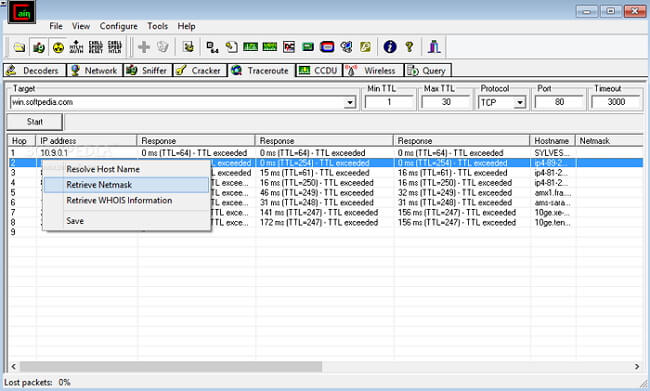Expand the Protocol TCP dropdown
The image size is (650, 391).
520,102
